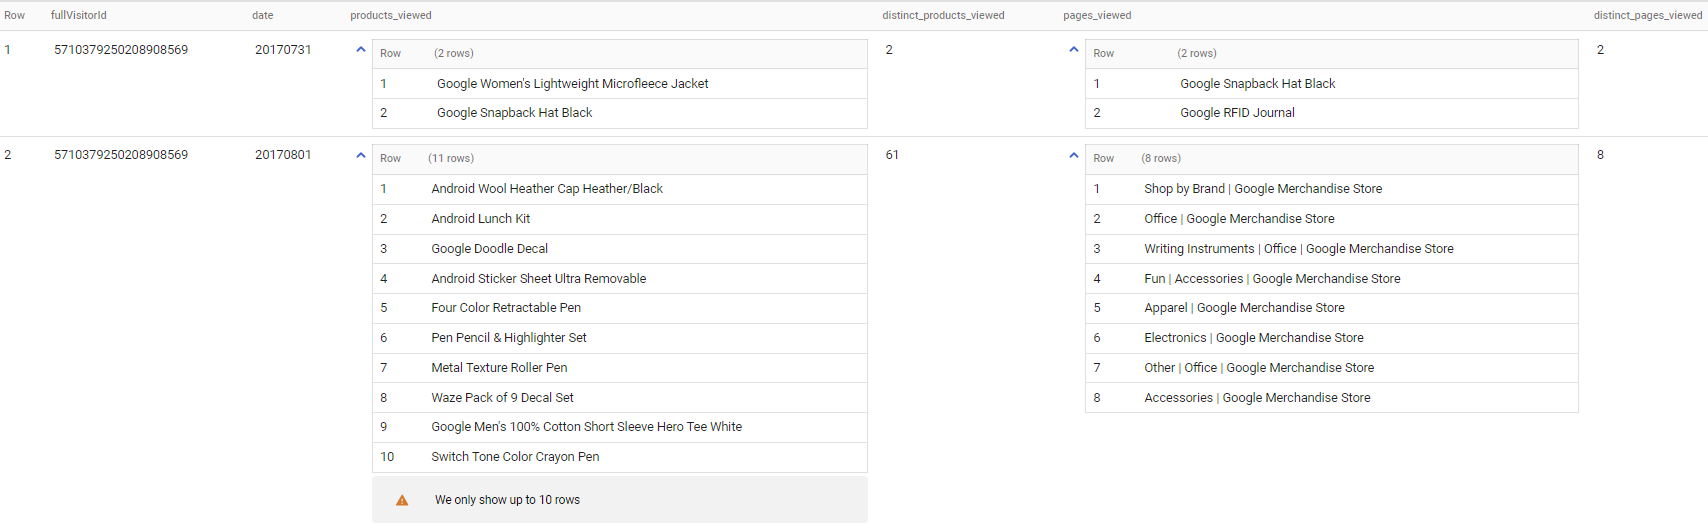Select Google Women's Lightweight Microfleece Jacket
This screenshot has width=1708, height=529.
click(573, 84)
